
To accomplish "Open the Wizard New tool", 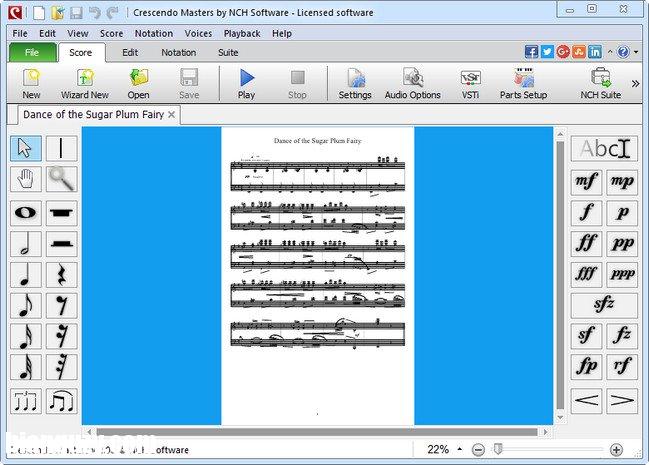I will coord(85,84).
